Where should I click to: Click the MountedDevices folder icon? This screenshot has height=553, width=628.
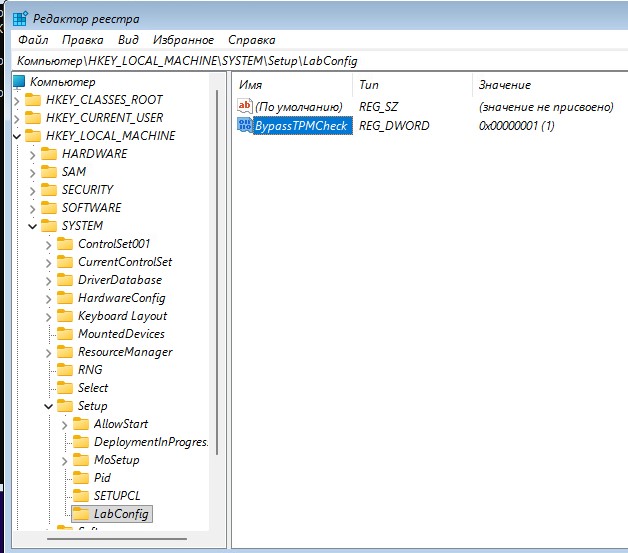(65, 334)
